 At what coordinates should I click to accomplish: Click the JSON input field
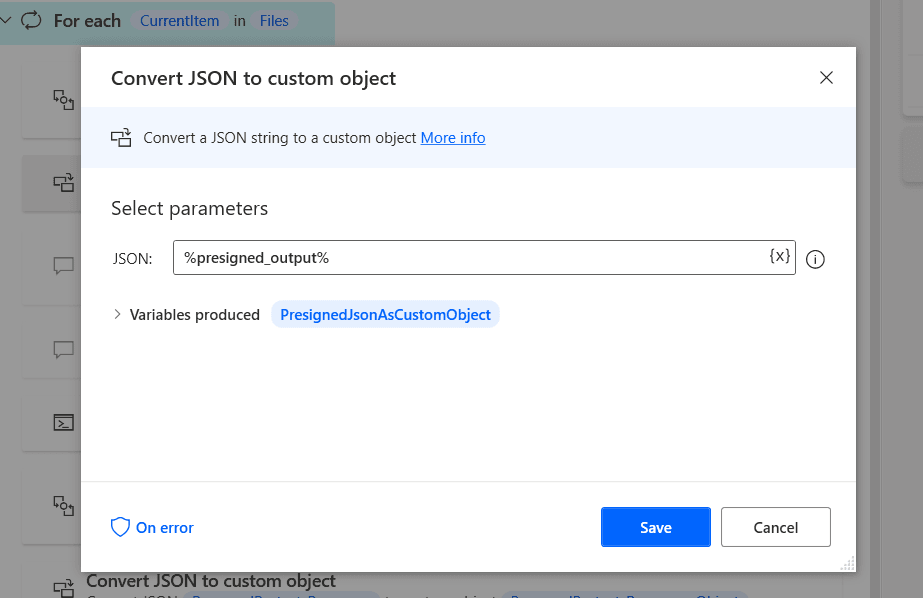(x=470, y=258)
